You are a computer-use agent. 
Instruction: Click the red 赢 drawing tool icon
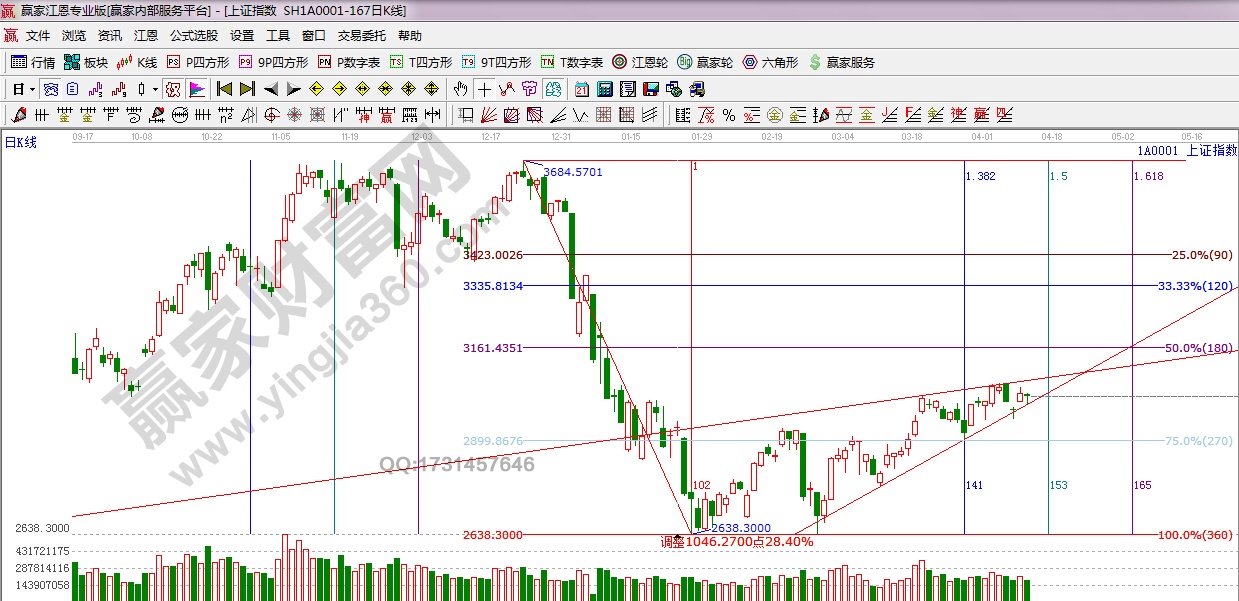(x=386, y=114)
